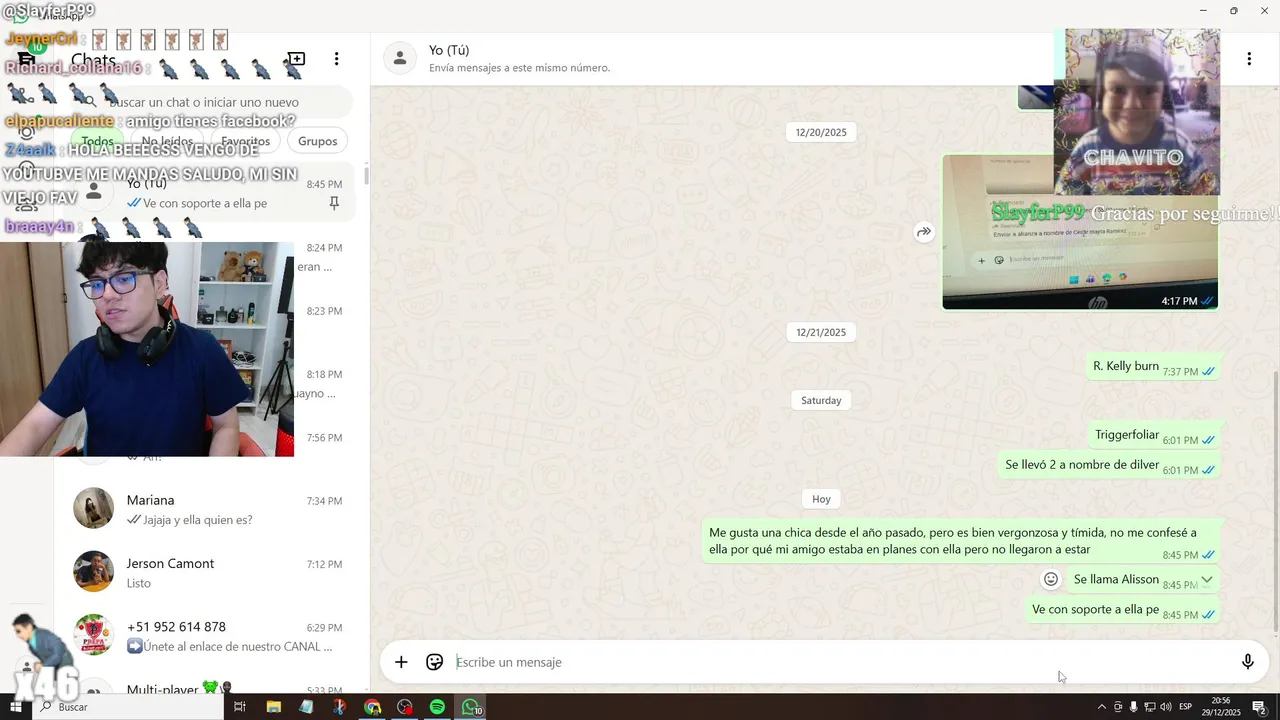Open Chrome from the taskbar
The height and width of the screenshot is (720, 1280).
click(372, 707)
